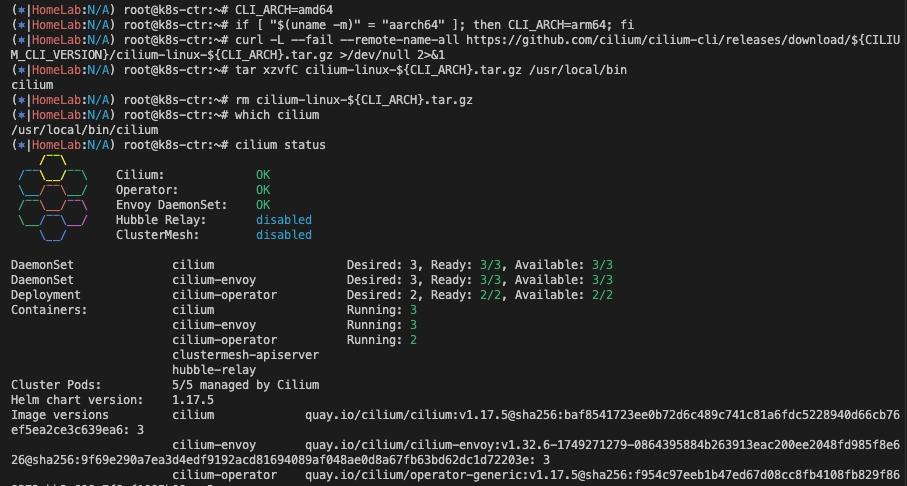Click 'cilium-envoy' in the DaemonSet row
Image resolution: width=907 pixels, height=486 pixels.
coord(214,280)
